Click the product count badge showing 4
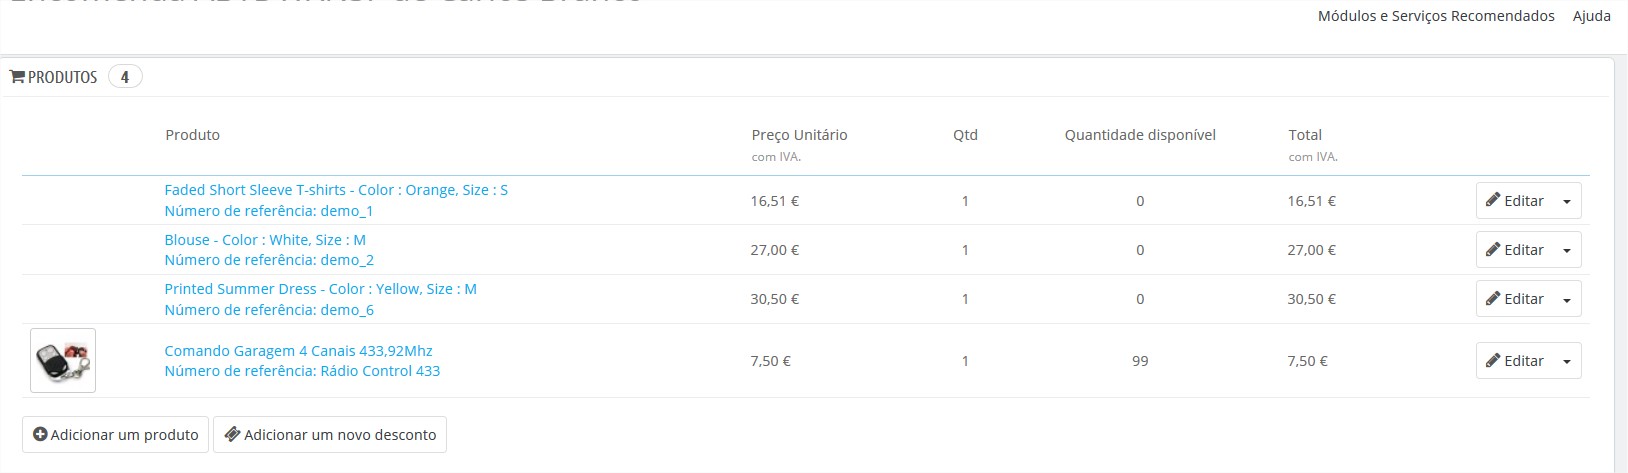This screenshot has height=473, width=1628. coord(125,77)
